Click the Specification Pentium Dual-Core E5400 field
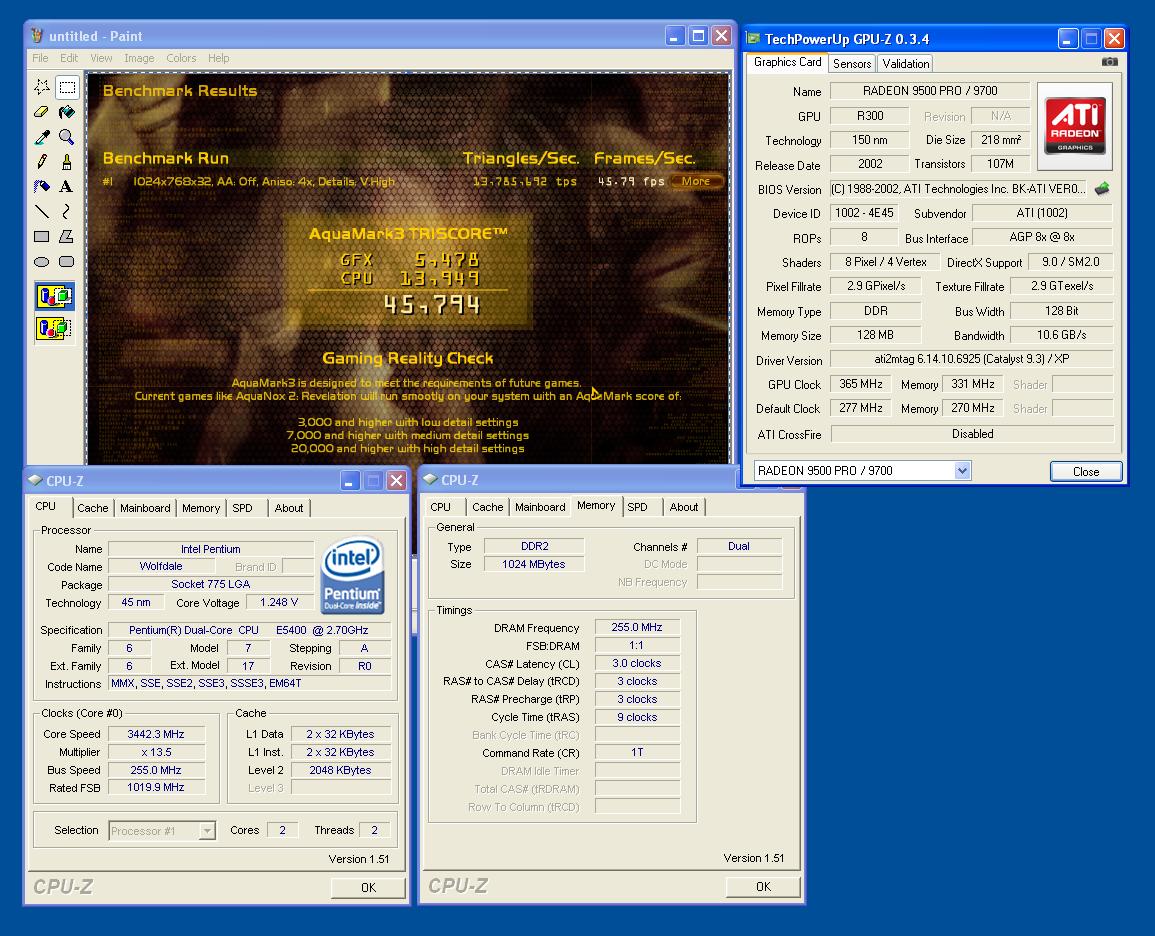 (249, 630)
